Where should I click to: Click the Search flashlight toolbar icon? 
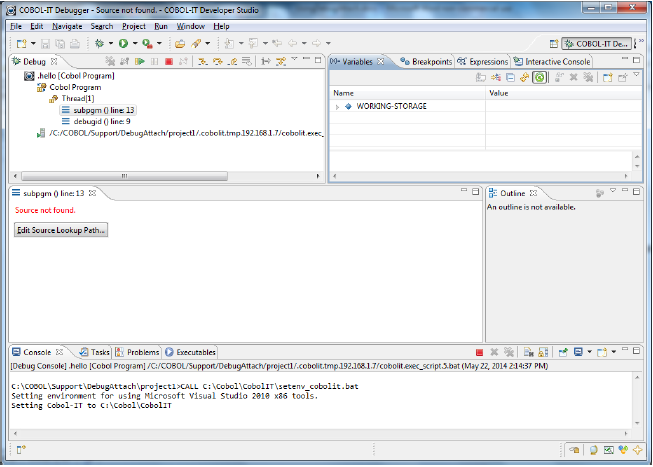[196, 43]
